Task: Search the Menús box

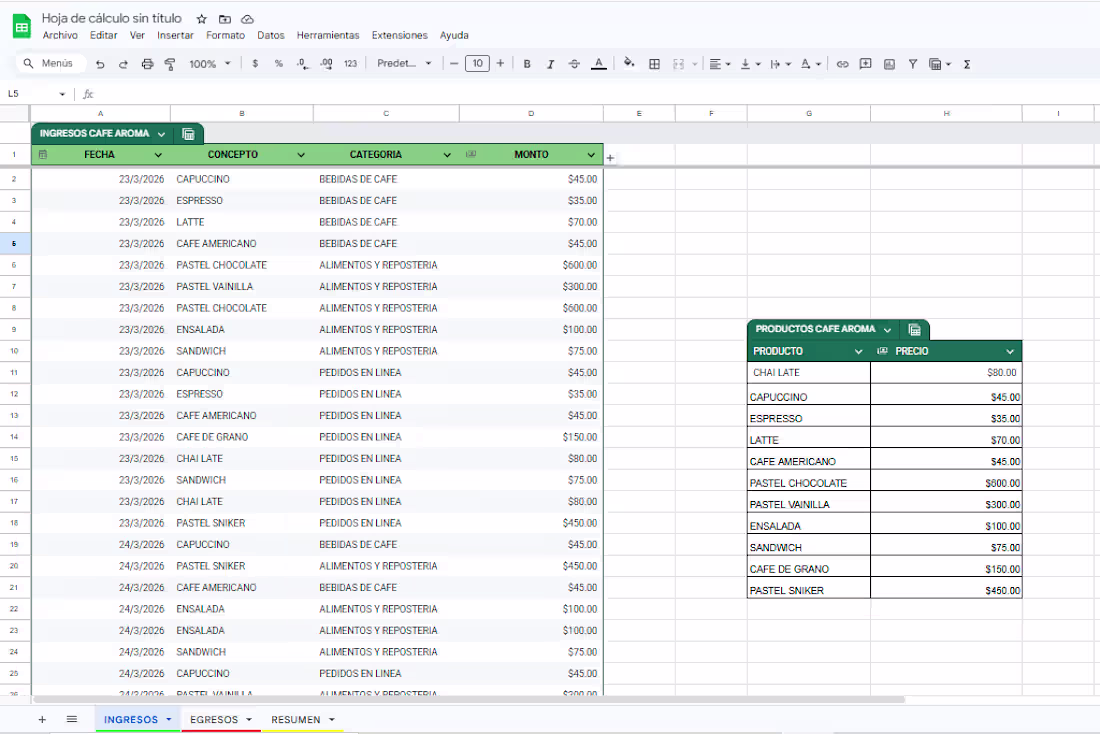Action: click(51, 64)
